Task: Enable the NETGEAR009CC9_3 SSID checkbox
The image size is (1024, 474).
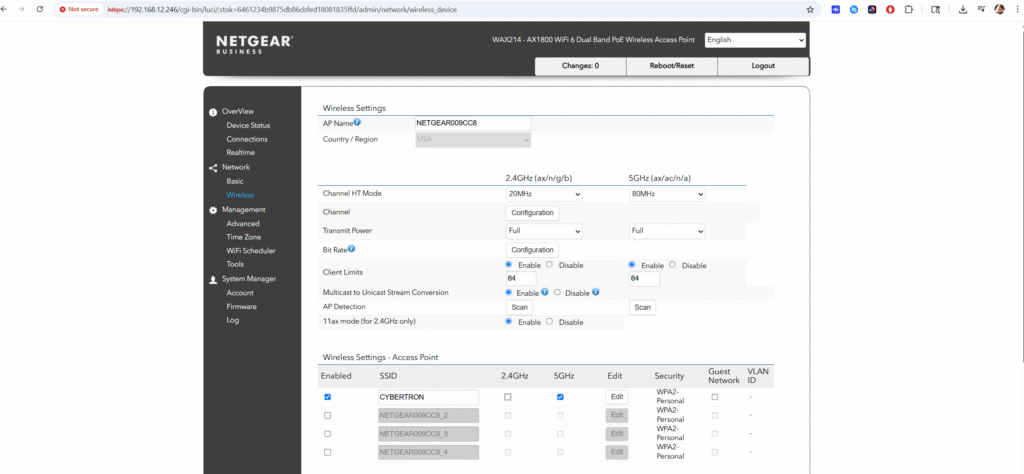Action: [327, 434]
